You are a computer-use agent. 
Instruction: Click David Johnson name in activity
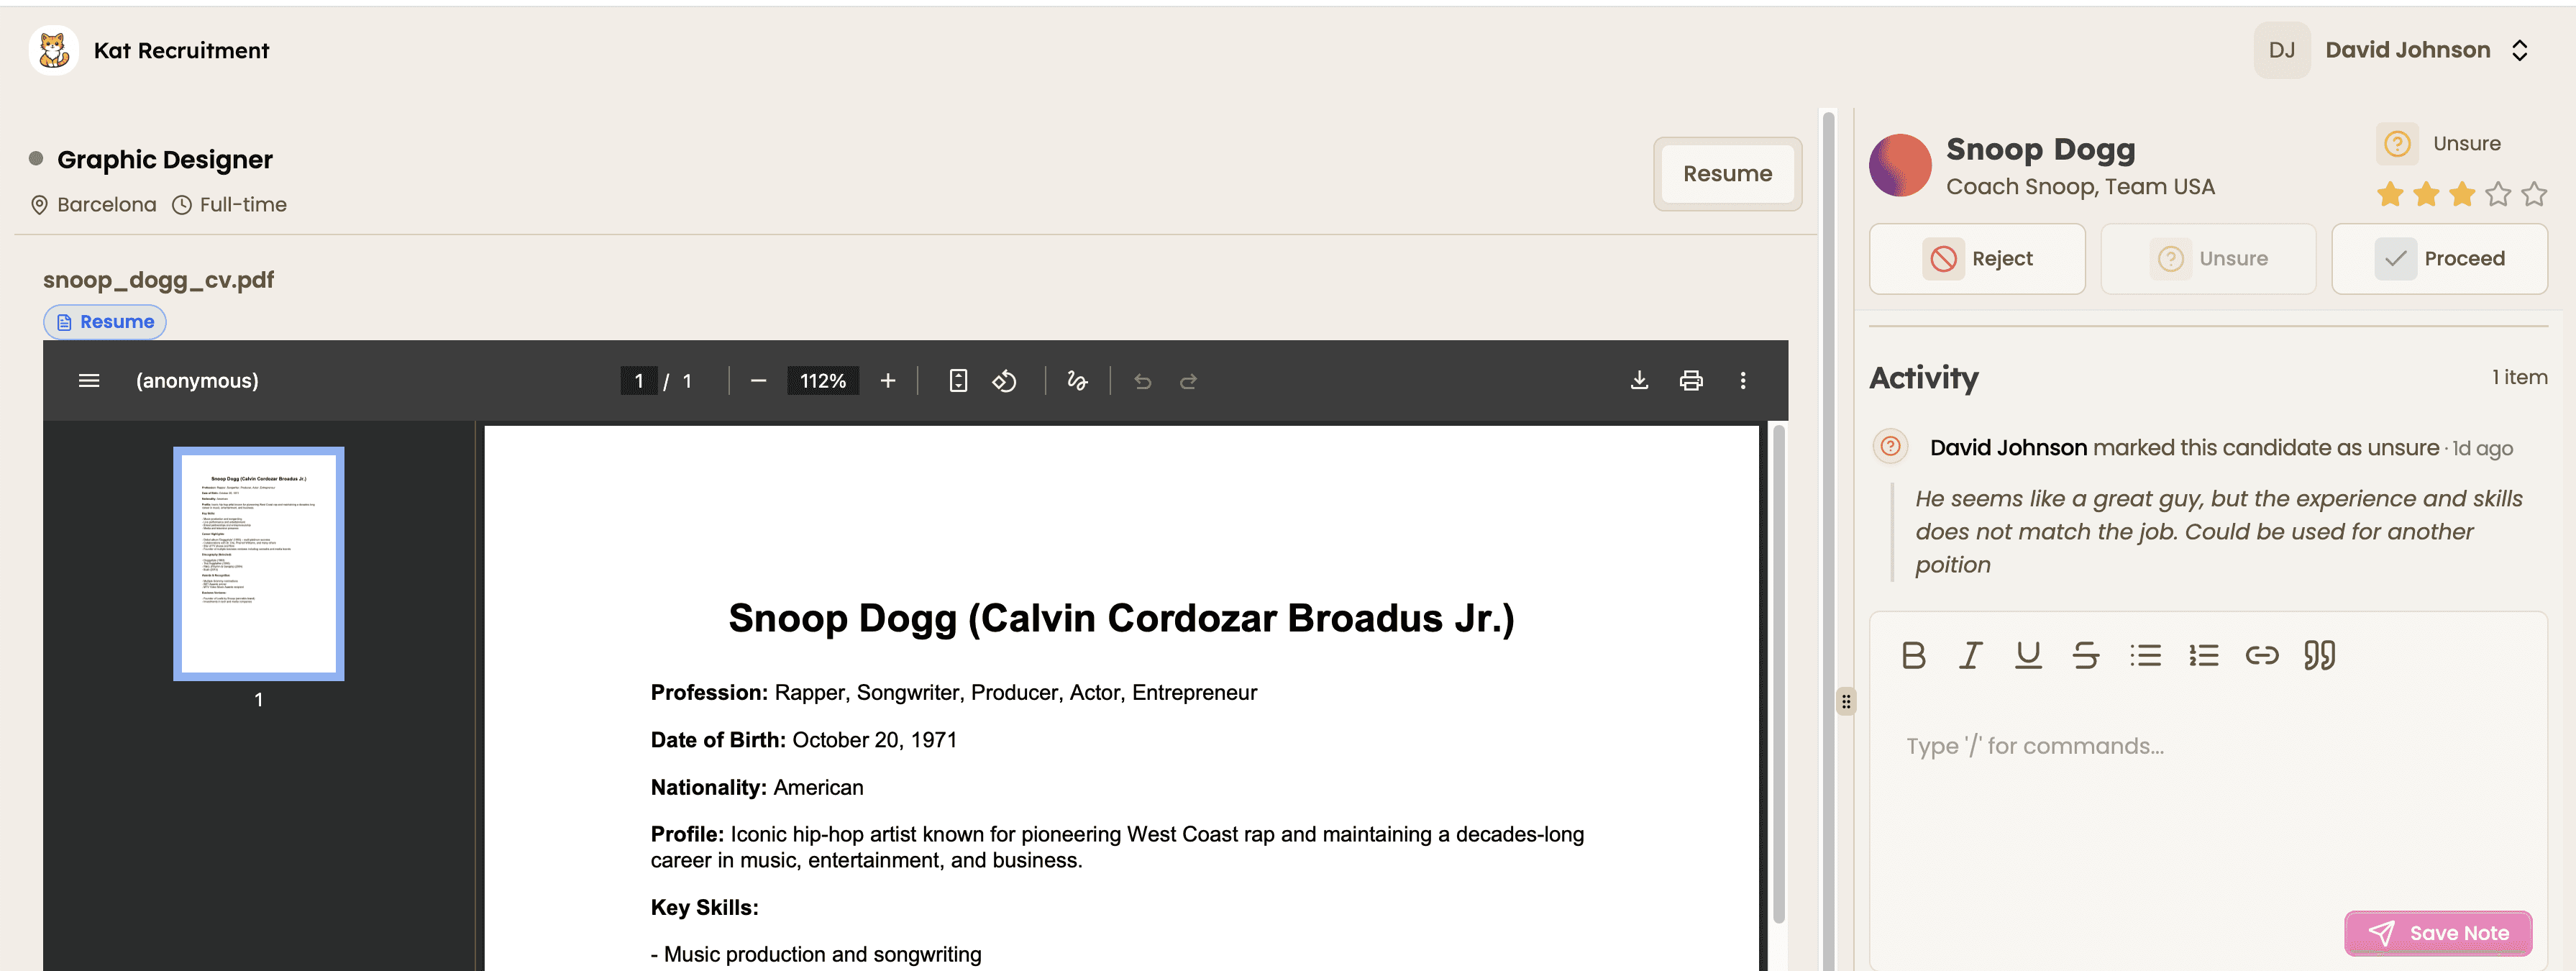coord(2008,448)
